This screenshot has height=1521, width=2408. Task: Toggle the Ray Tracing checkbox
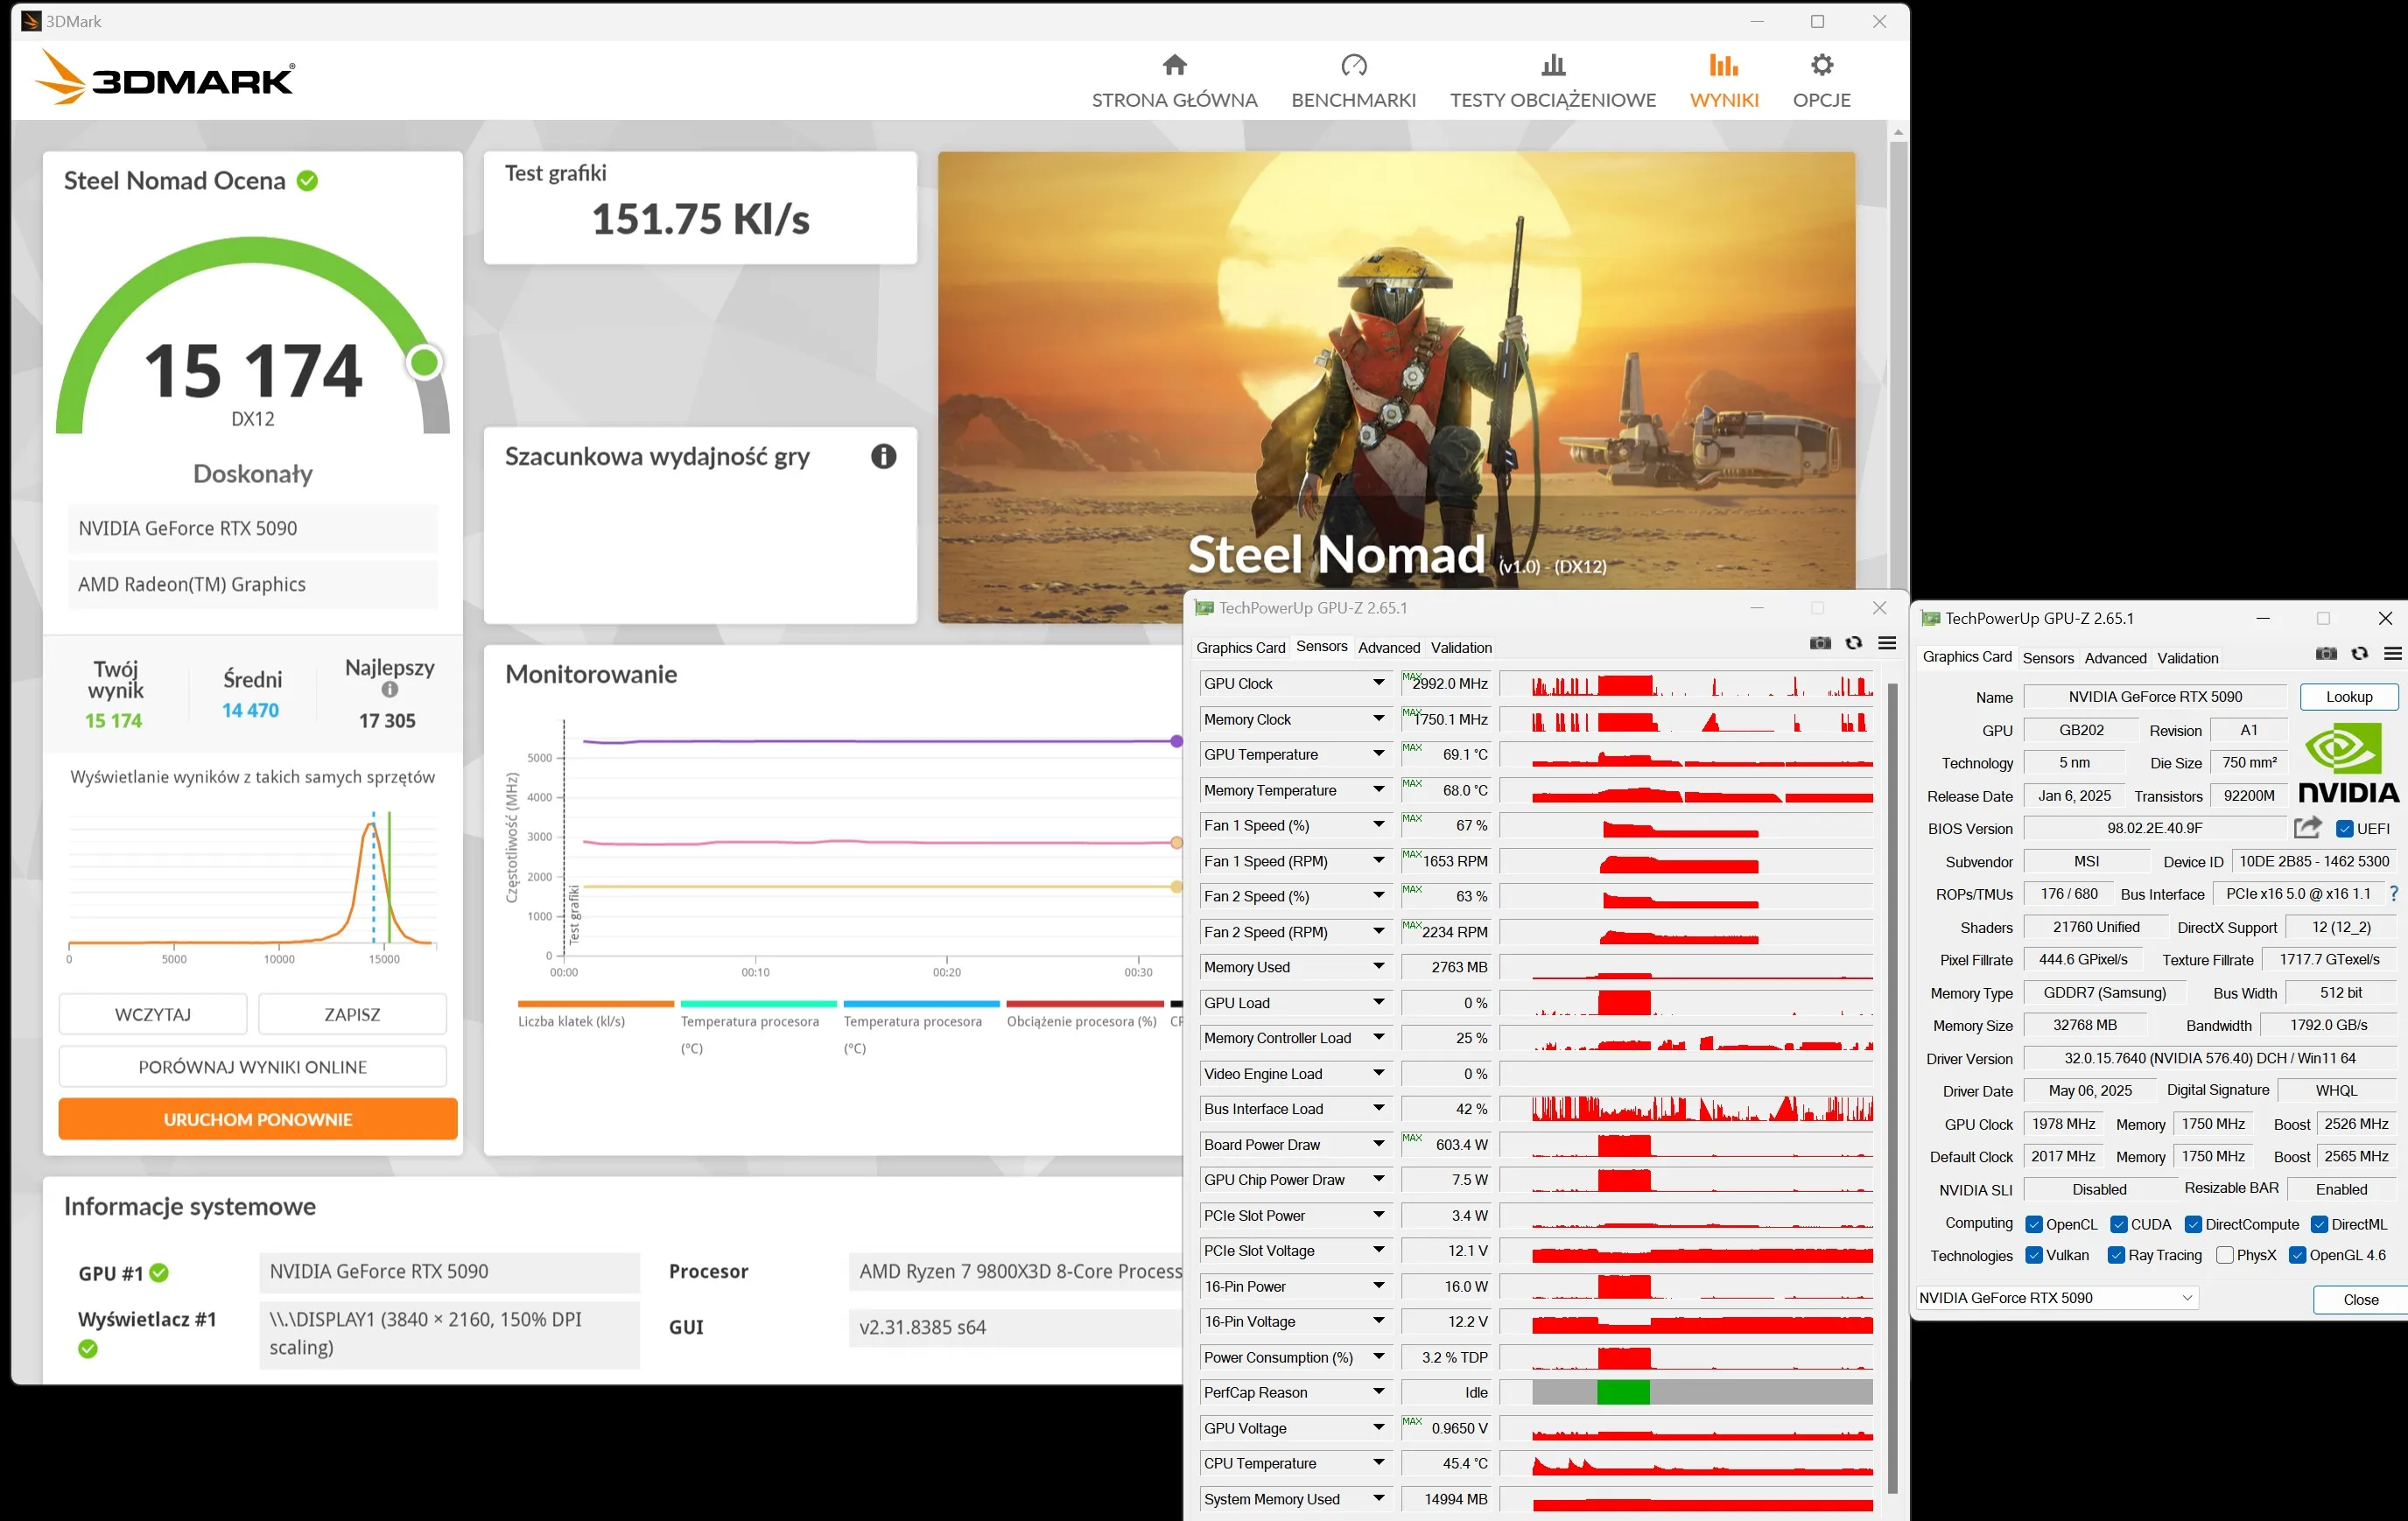[x=2116, y=1255]
